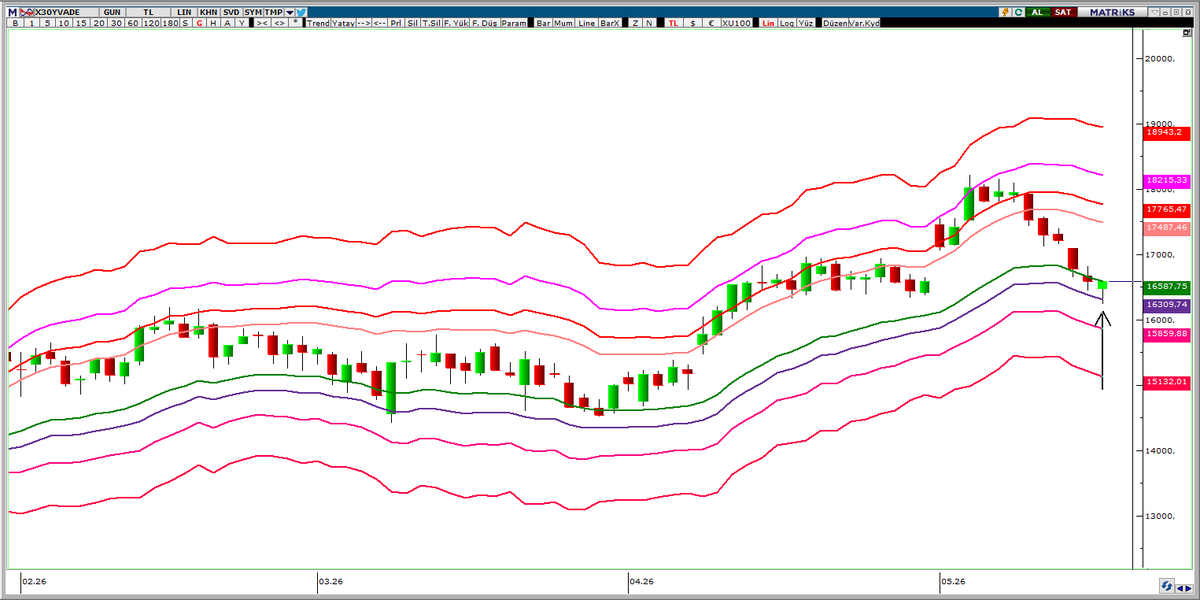Screen dimensions: 1200x600
Task: Click the <> expand chart icon
Action: [279, 23]
